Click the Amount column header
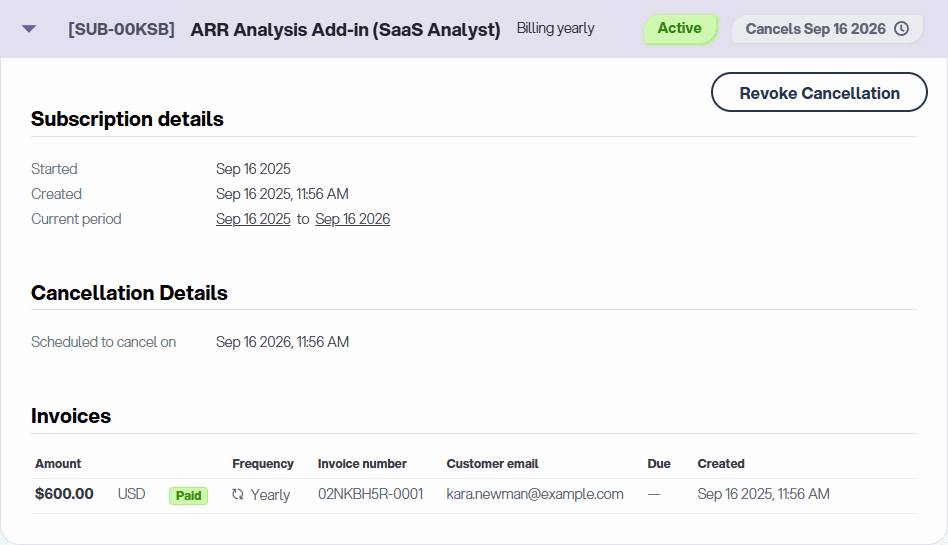This screenshot has height=545, width=948. (x=58, y=464)
